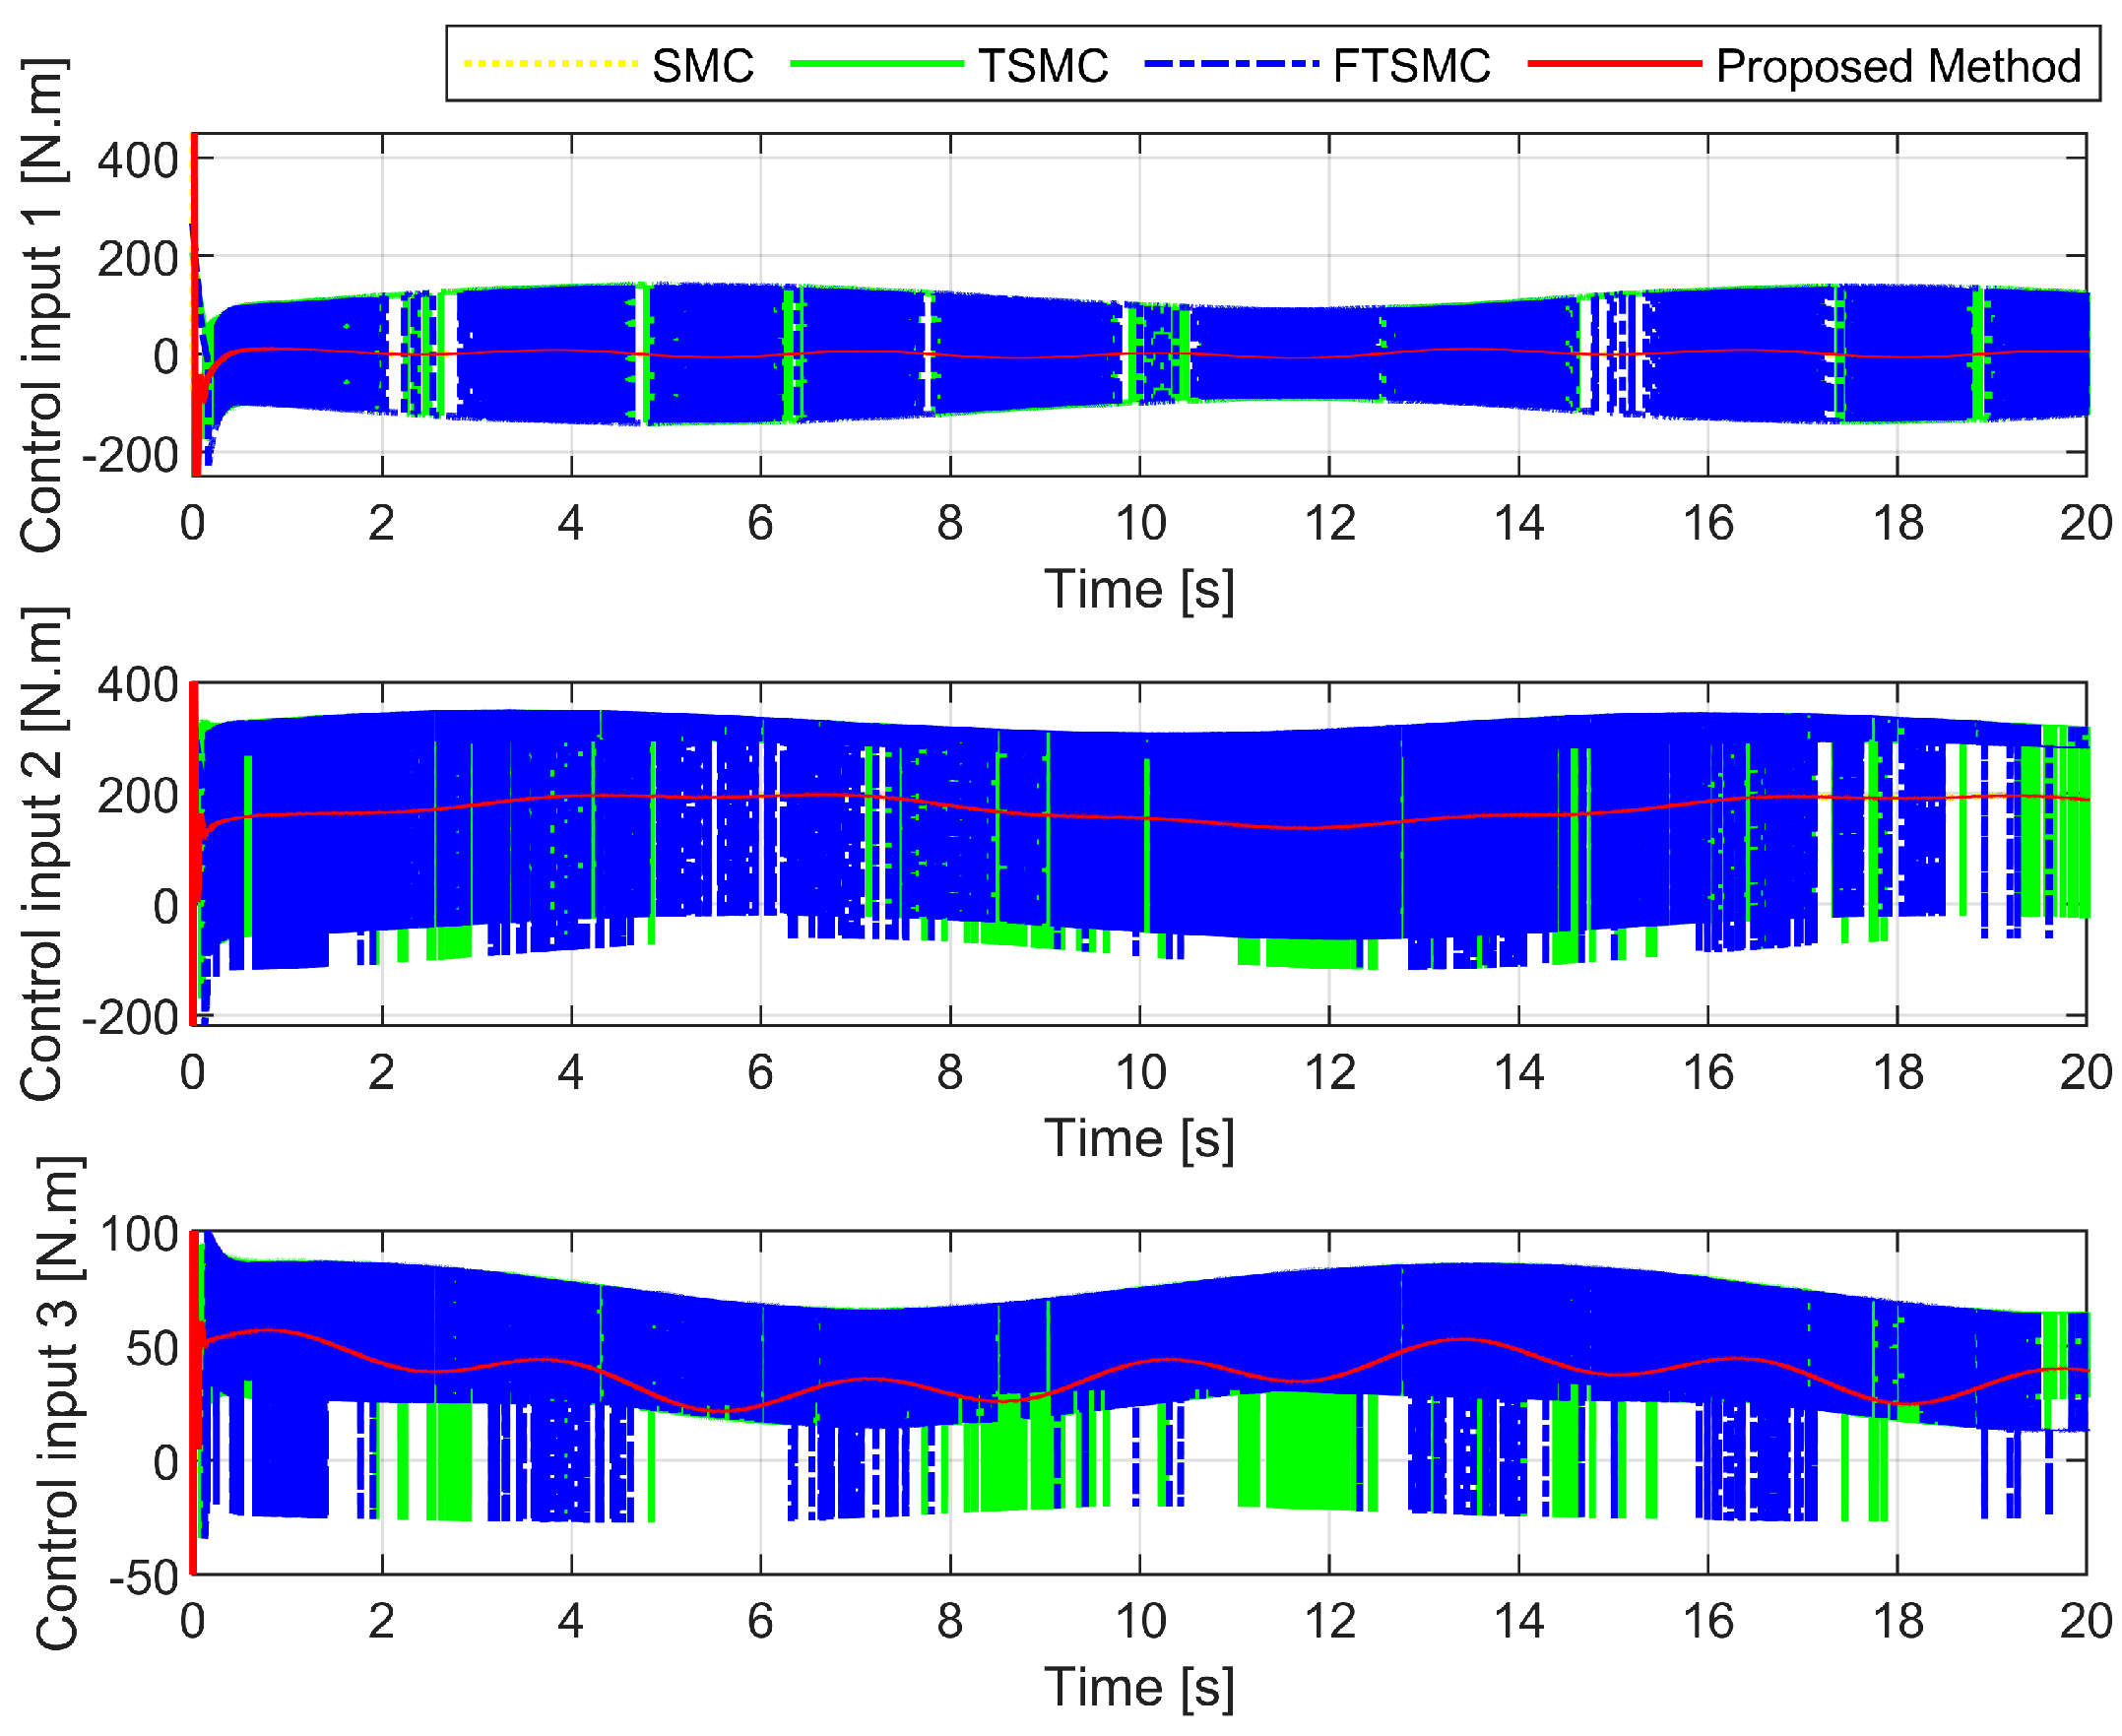
Task: Click the Control input 1 y-axis label
Action: coord(43,305)
